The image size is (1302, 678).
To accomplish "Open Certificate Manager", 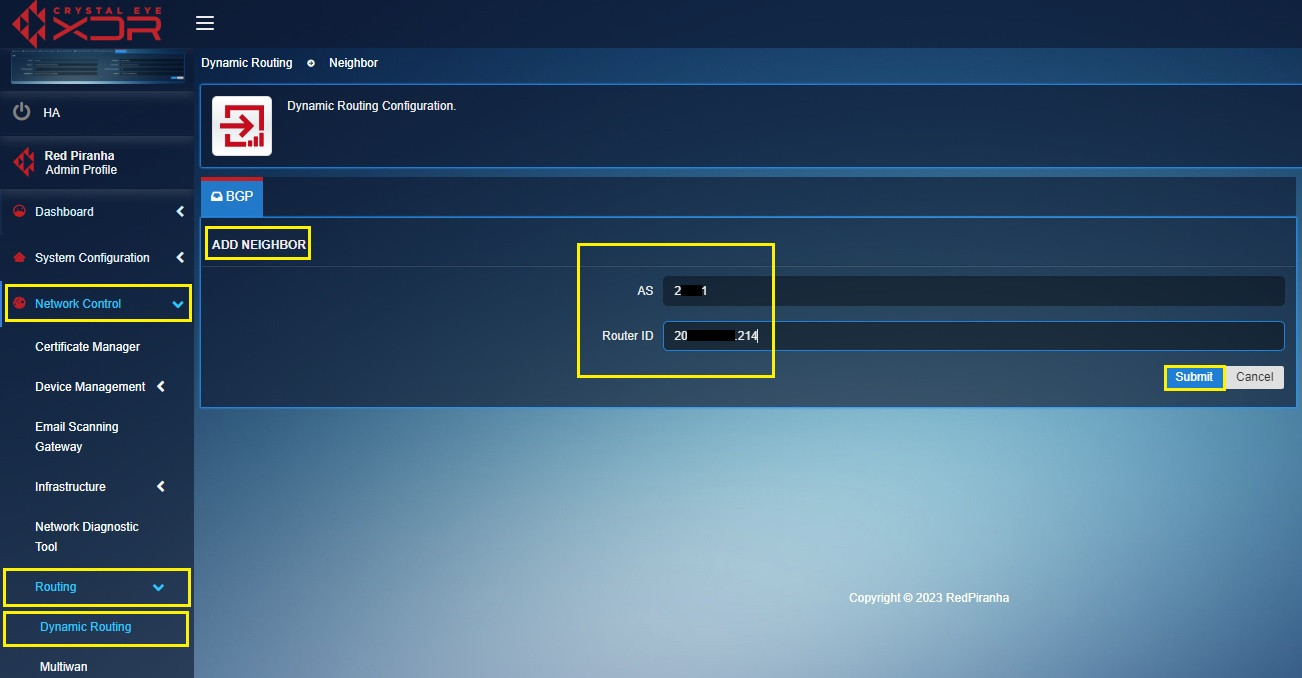I will pos(88,347).
